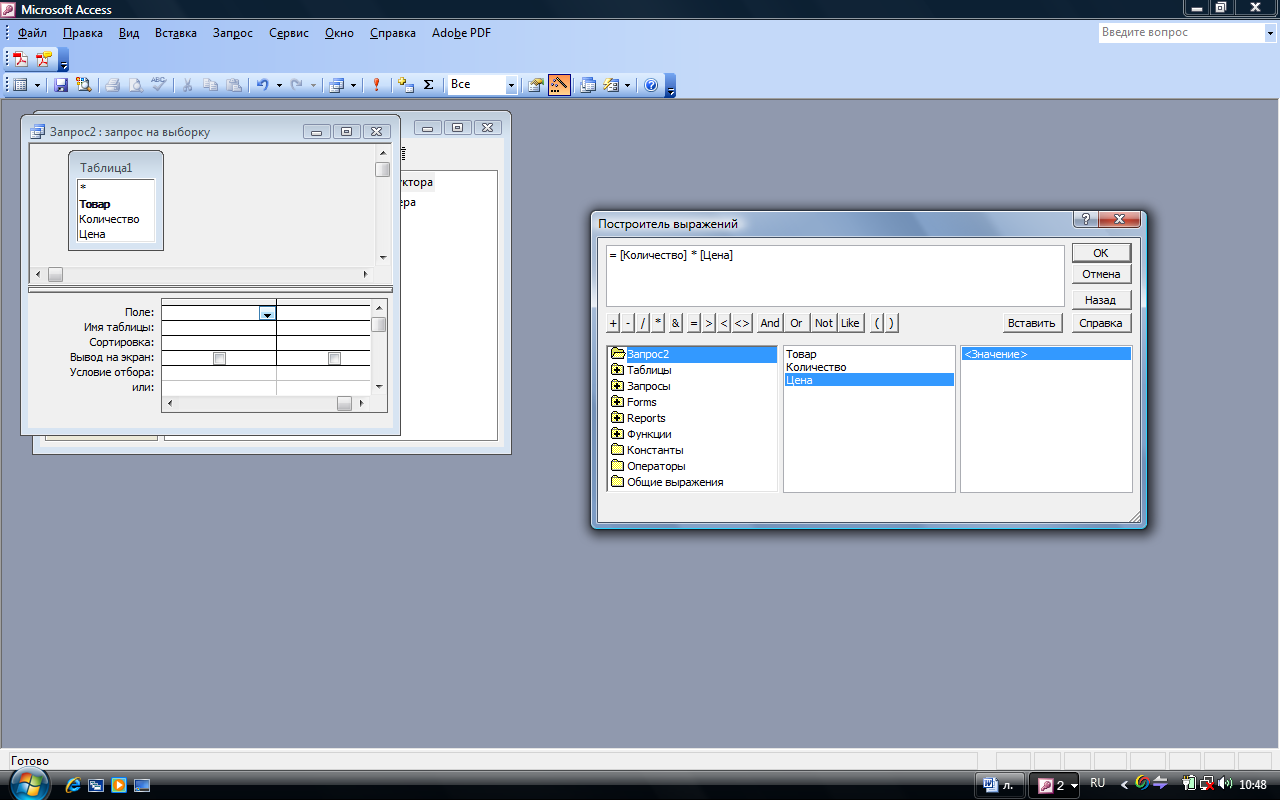Screen dimensions: 1280x800
Task: Open the Сервис menu
Action: click(x=289, y=33)
